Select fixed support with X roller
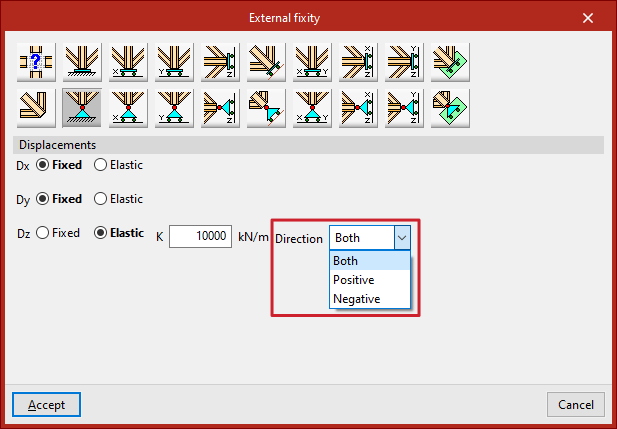Screen dimensions: 617x429 click(128, 62)
